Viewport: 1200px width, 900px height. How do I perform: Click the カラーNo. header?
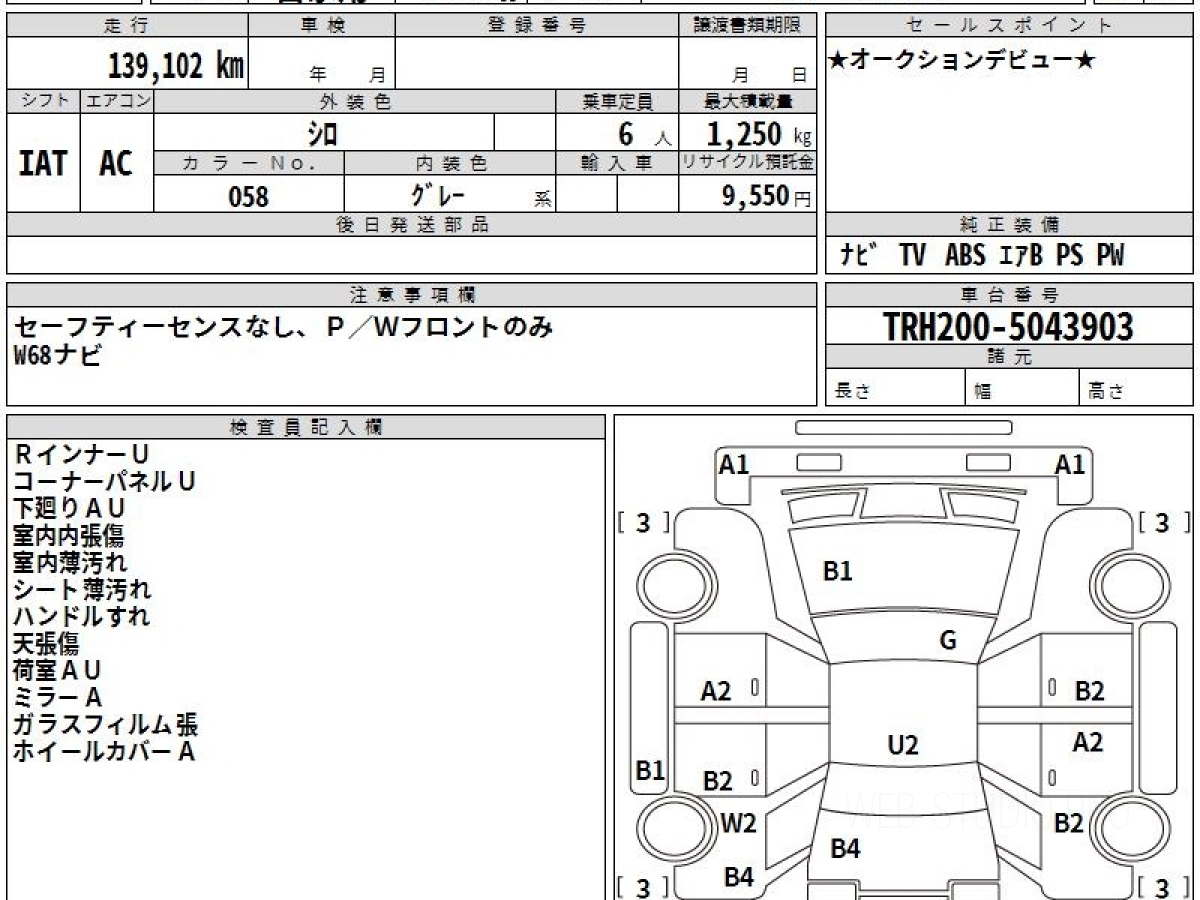[x=249, y=162]
